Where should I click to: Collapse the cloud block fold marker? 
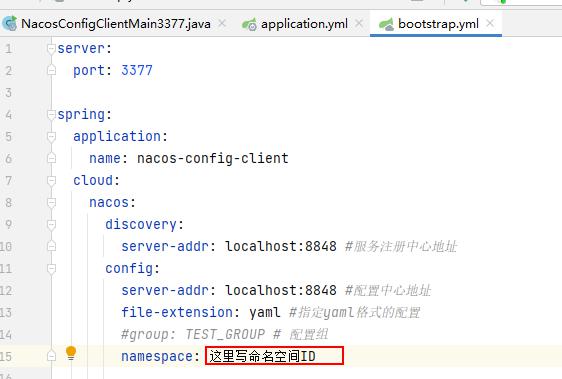pyautogui.click(x=51, y=181)
